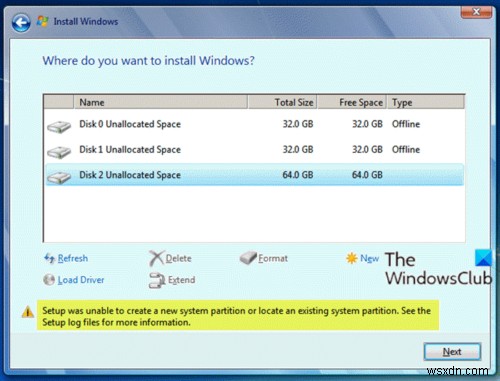500x381 pixels.
Task: Click the 64.0 GB total size value
Action: [x=298, y=175]
